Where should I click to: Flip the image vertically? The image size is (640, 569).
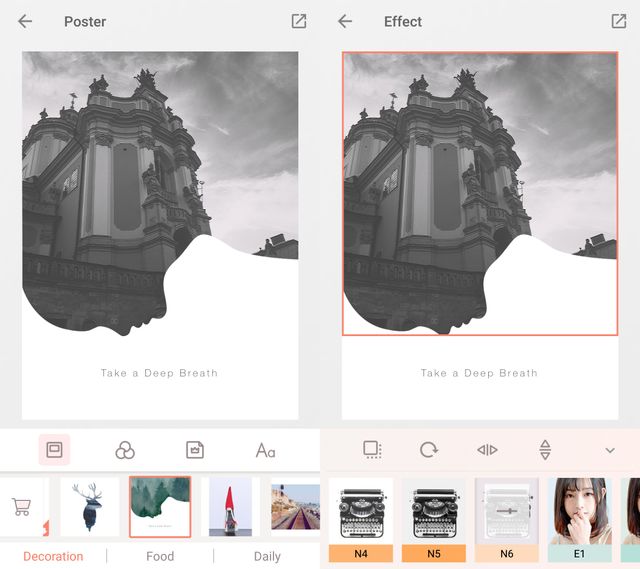click(545, 450)
